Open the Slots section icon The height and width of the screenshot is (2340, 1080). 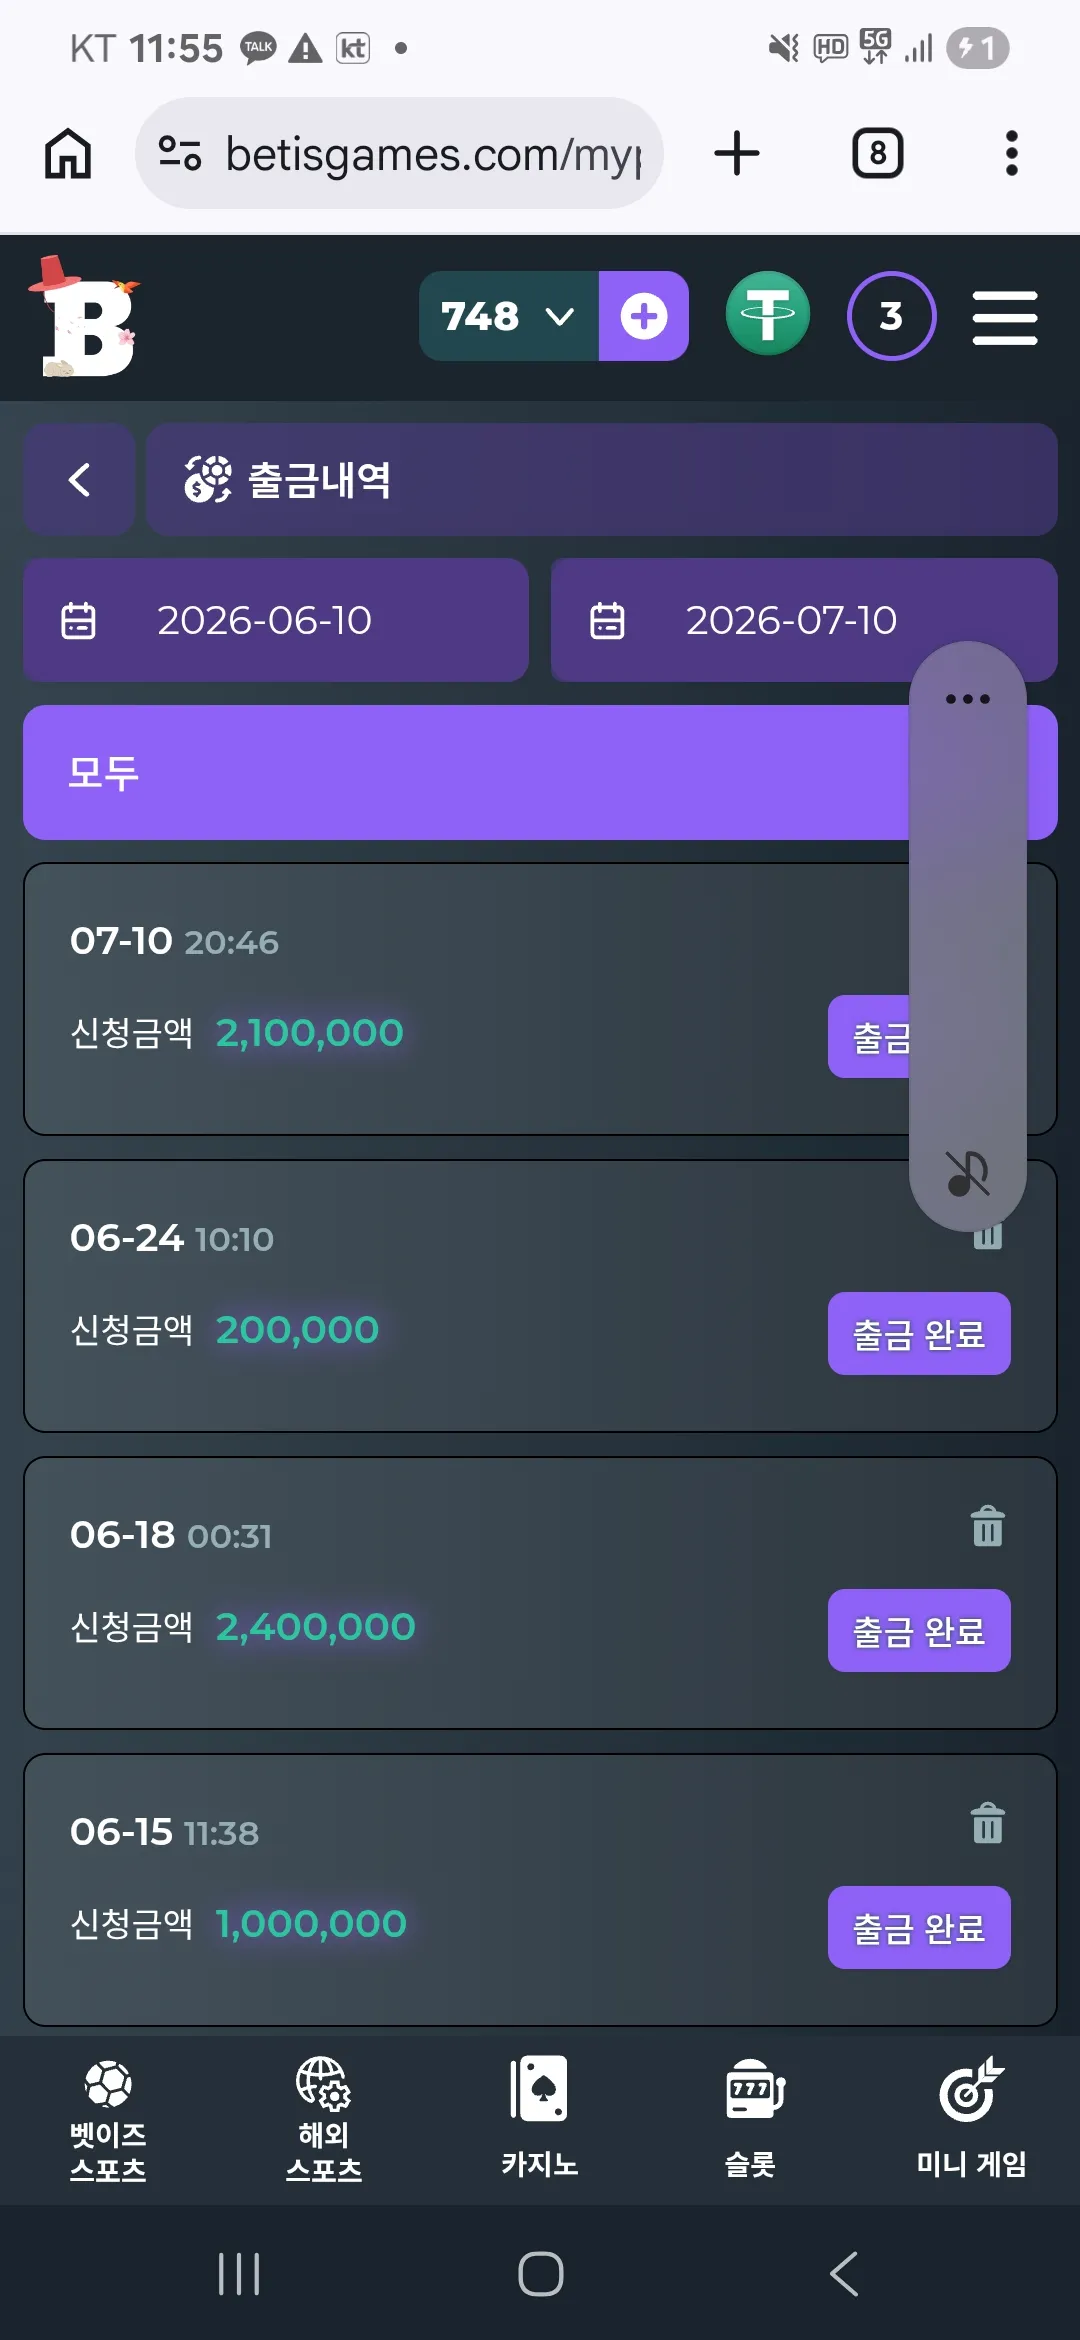coord(752,2116)
